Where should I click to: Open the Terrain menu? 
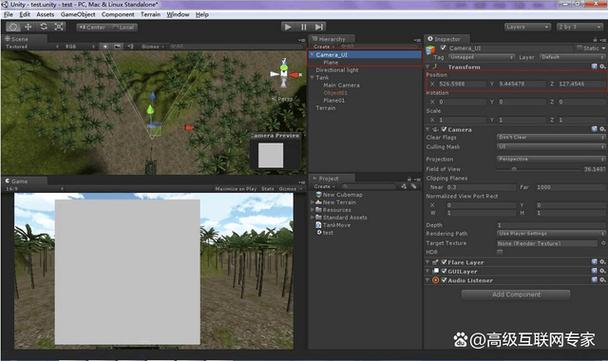(x=150, y=14)
